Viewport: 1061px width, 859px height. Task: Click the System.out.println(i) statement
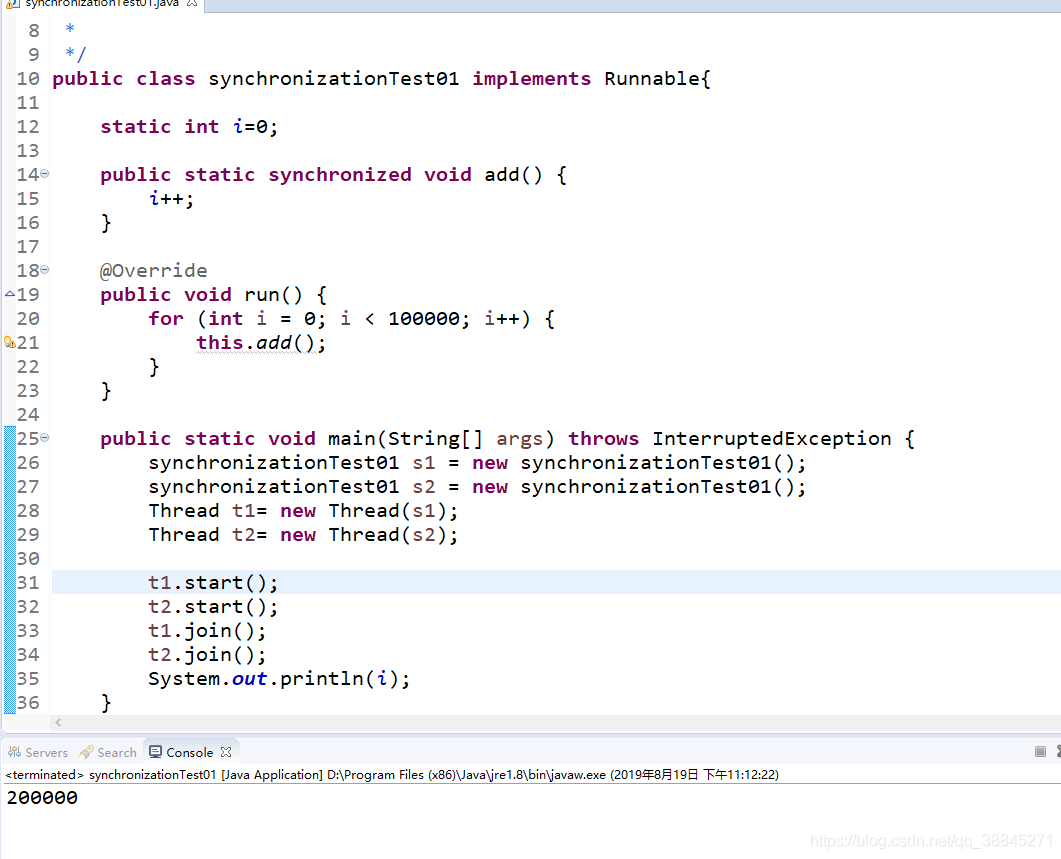point(279,678)
